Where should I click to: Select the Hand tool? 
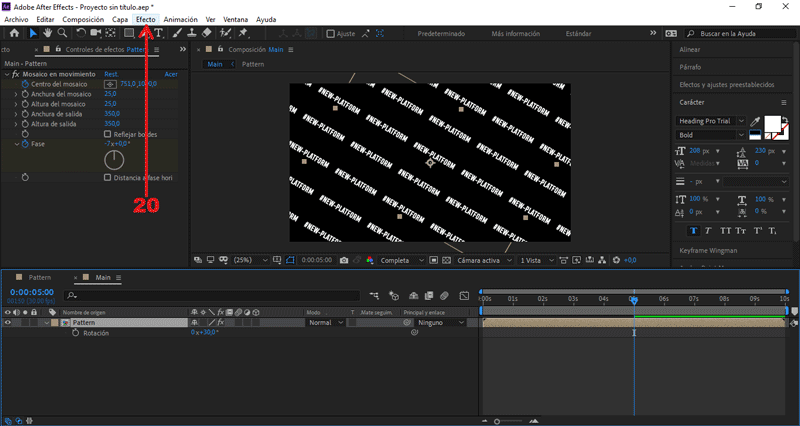point(47,33)
